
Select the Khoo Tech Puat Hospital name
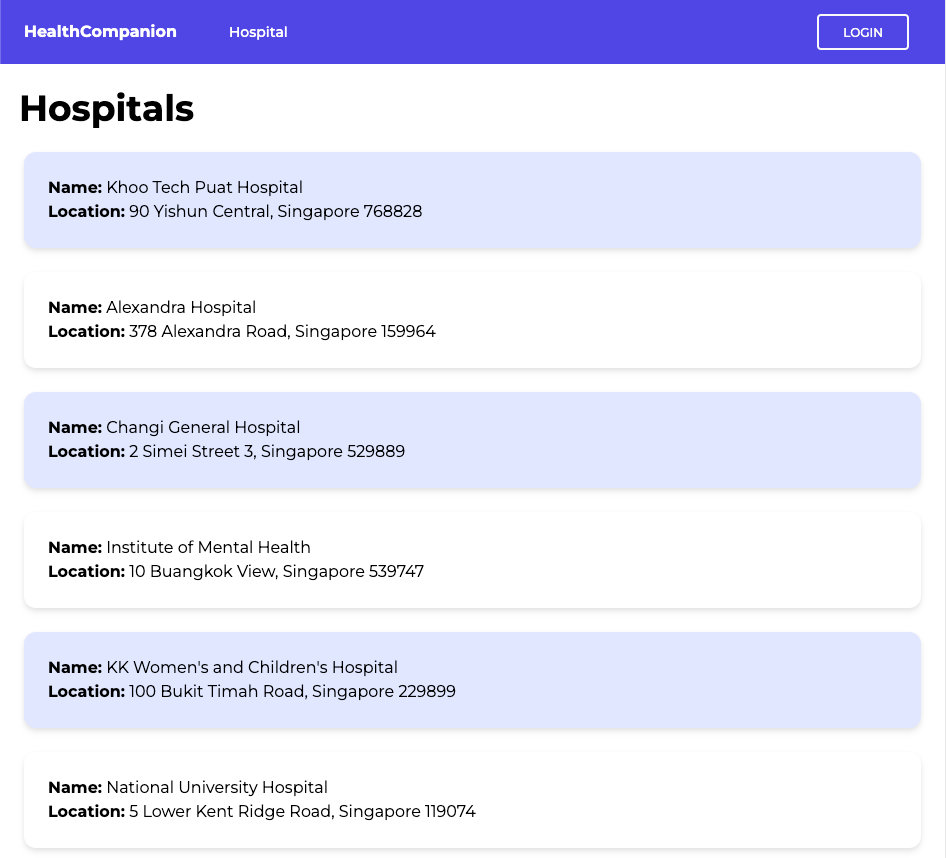(x=204, y=188)
